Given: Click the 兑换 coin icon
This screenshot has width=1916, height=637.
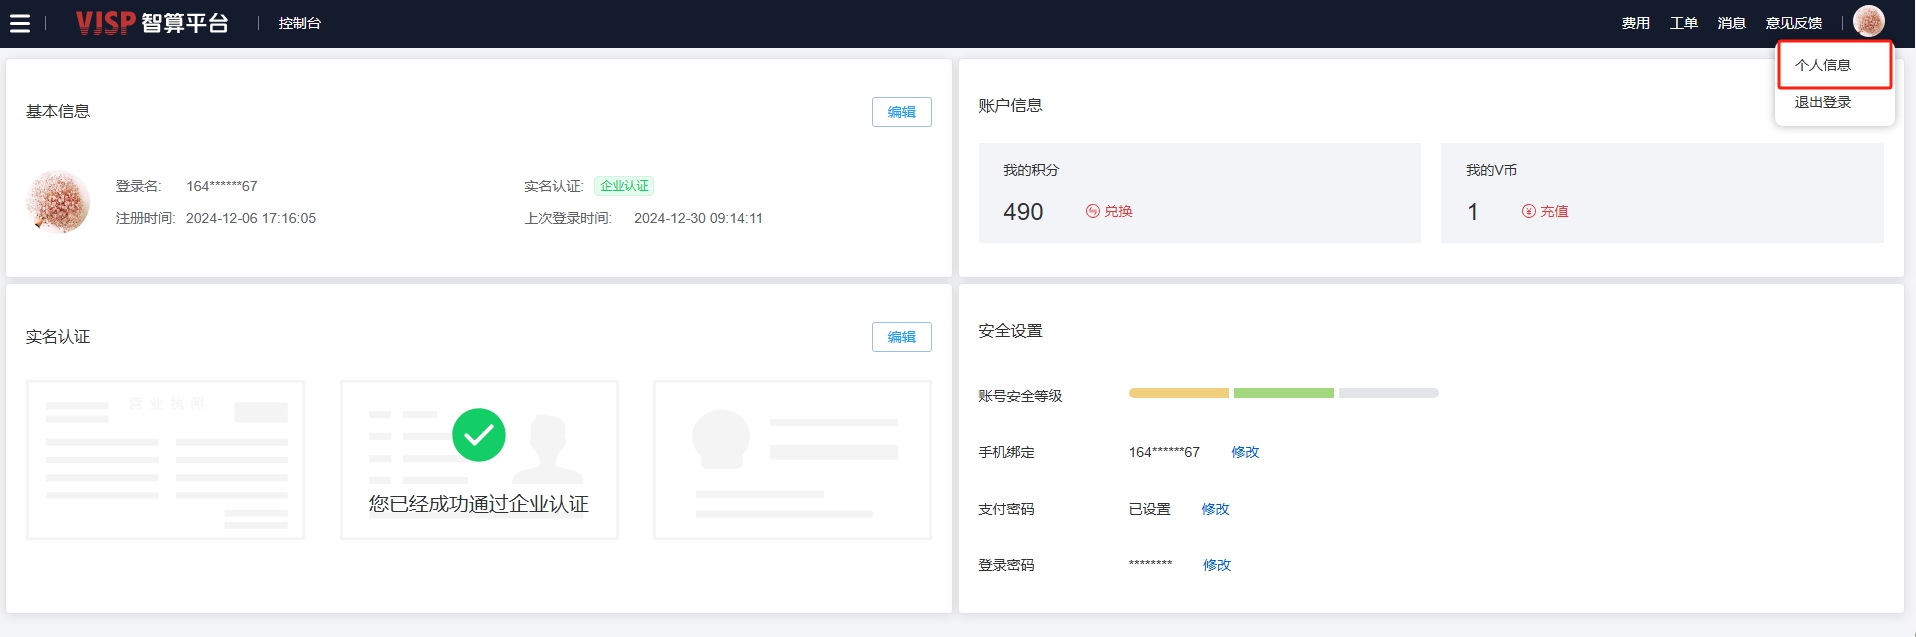Looking at the screenshot, I should pos(1093,211).
